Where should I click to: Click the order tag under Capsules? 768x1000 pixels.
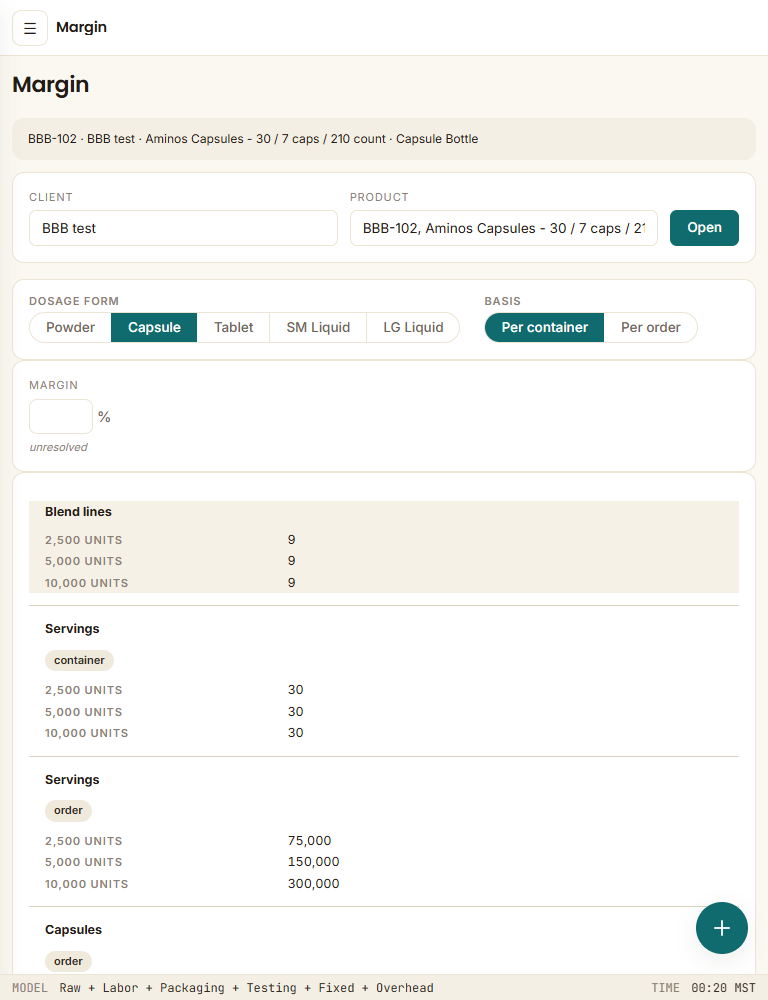tap(68, 961)
